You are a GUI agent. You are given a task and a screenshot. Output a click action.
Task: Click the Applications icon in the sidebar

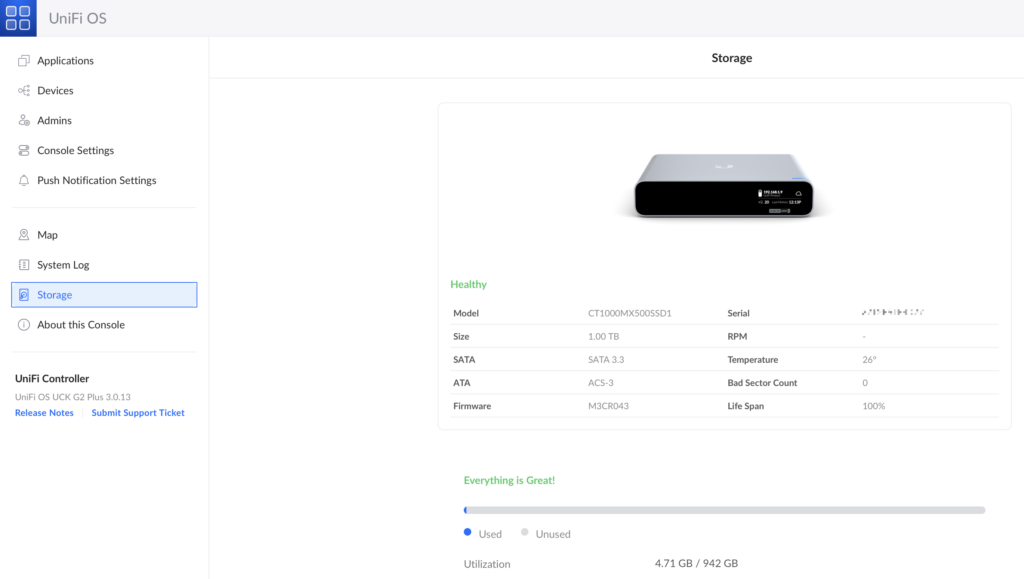point(22,60)
